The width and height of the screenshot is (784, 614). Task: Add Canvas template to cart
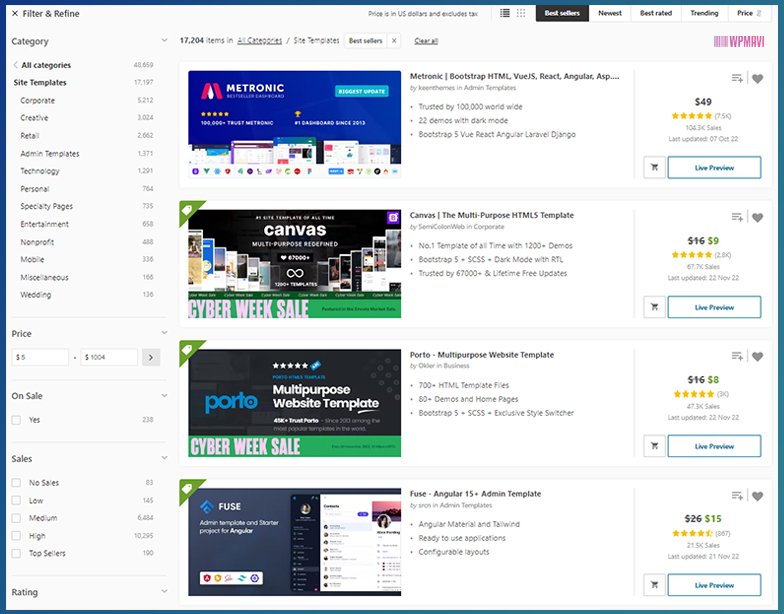pyautogui.click(x=654, y=307)
